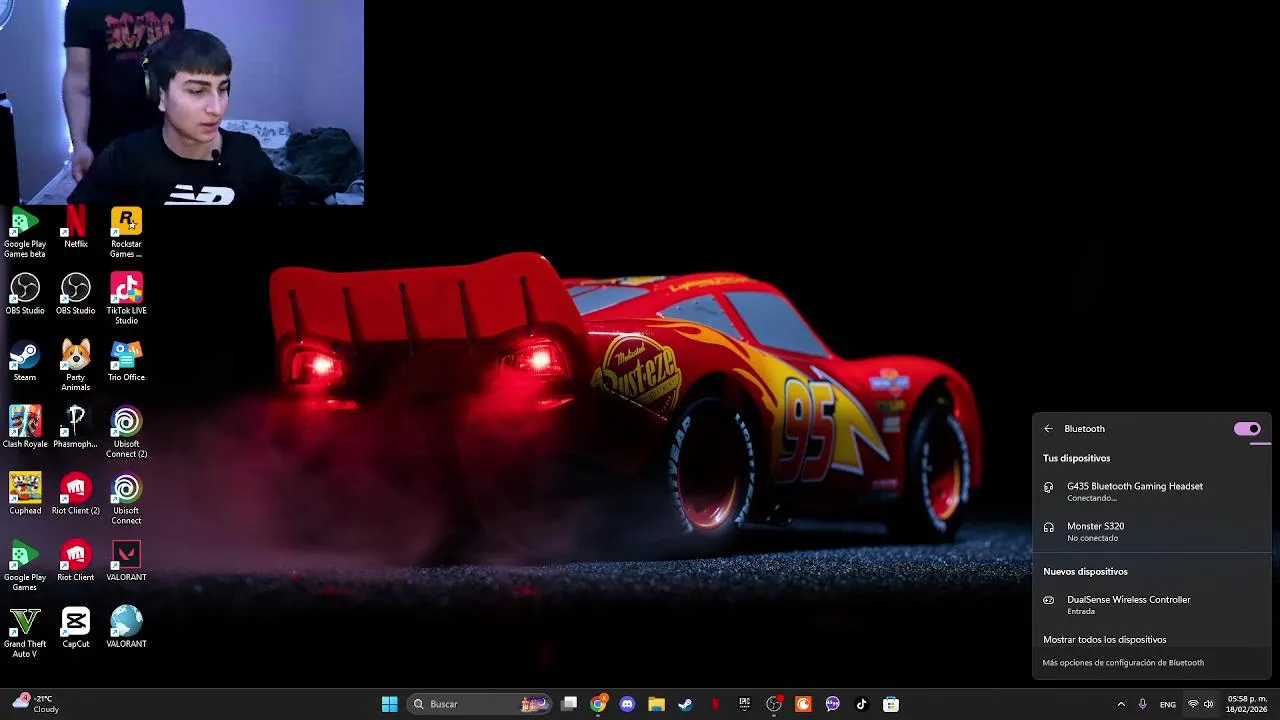Launch the Cuphead desktop shortcut
Image resolution: width=1280 pixels, height=720 pixels.
tap(25, 494)
